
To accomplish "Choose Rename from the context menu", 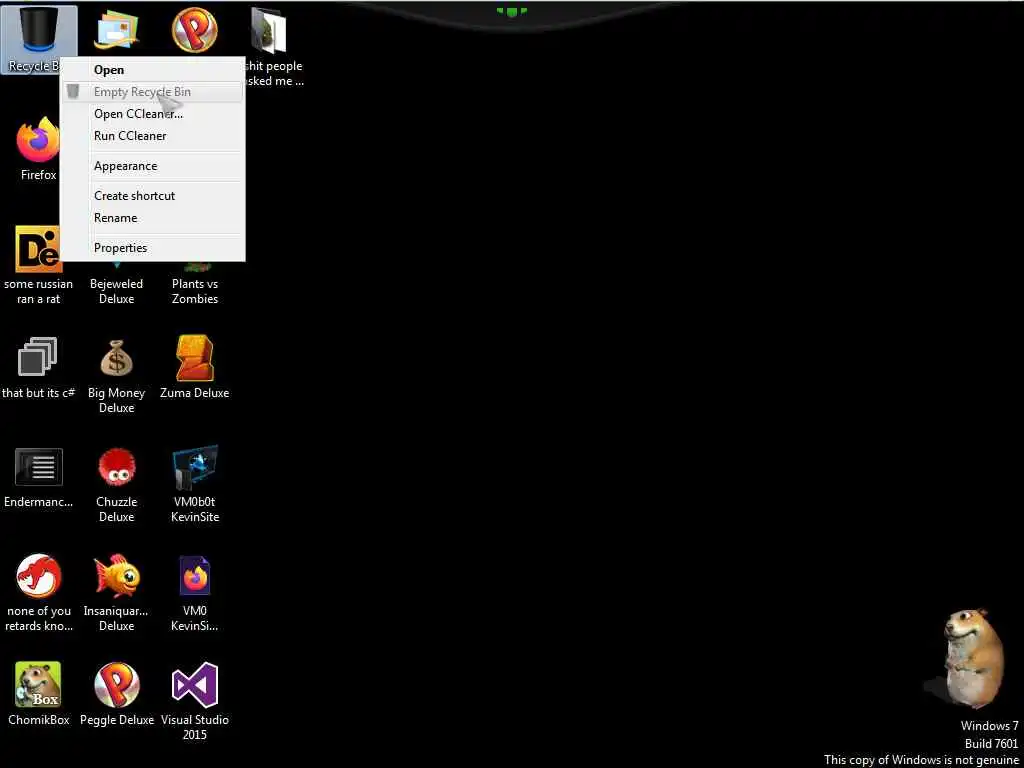I will tap(152, 218).
